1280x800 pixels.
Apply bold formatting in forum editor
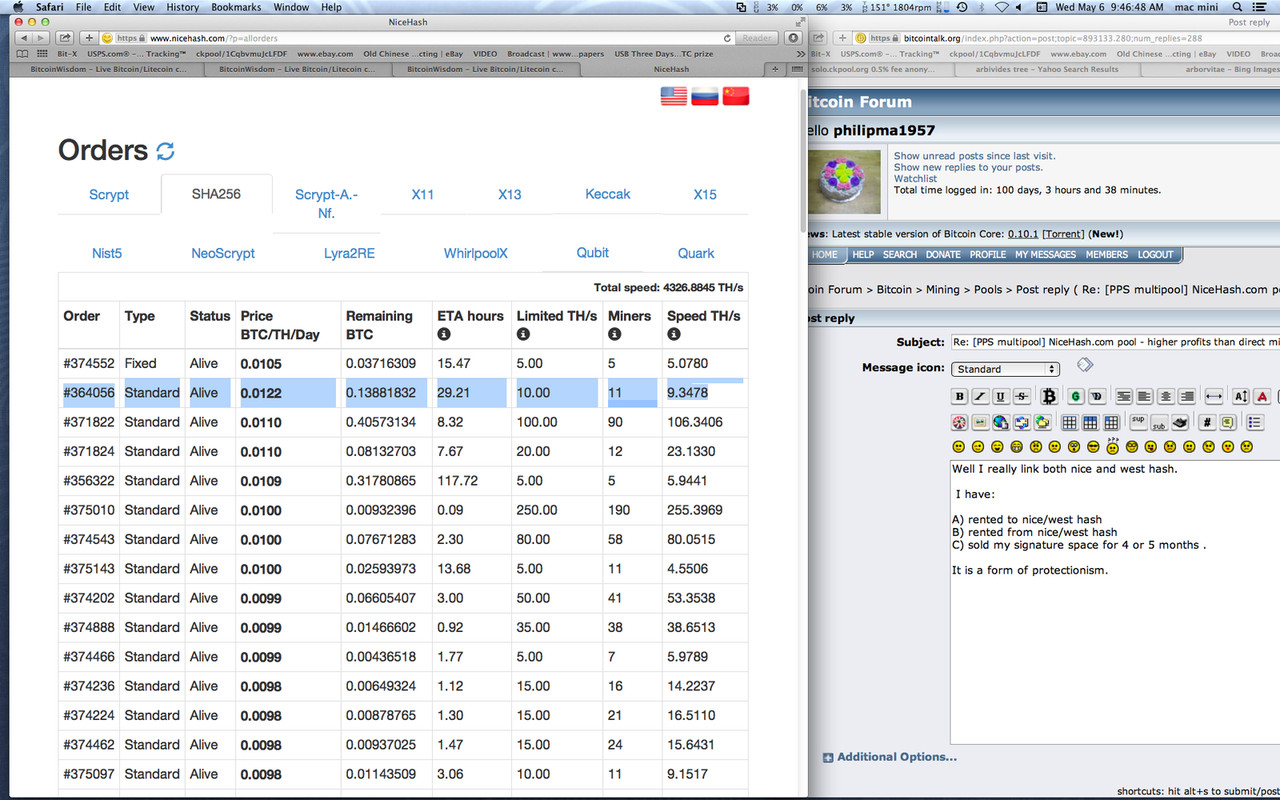960,397
